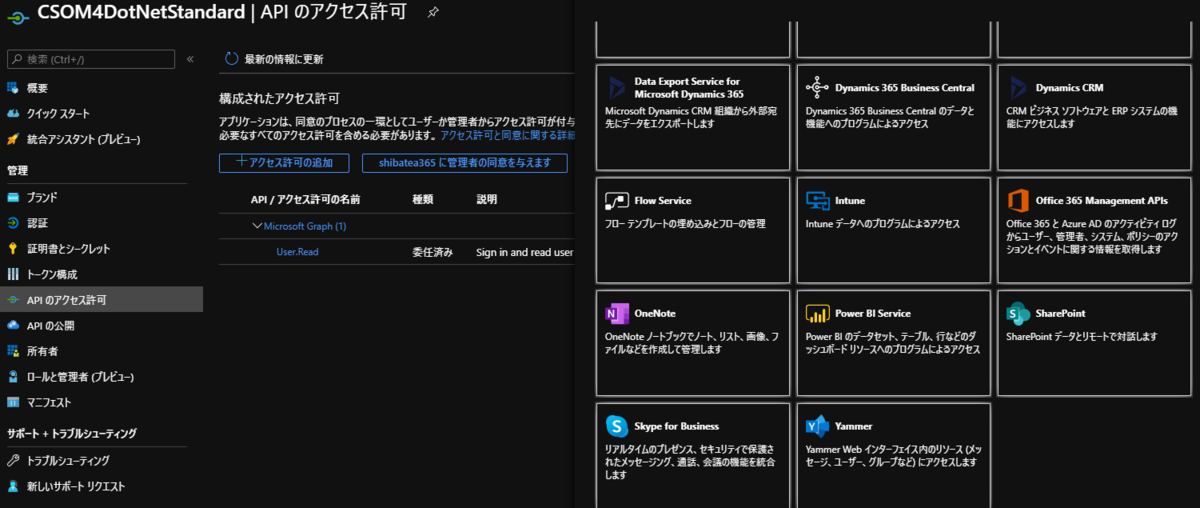Click the API / アクセス許可の名前 column header
Image resolution: width=1200 pixels, height=508 pixels.
(305, 200)
